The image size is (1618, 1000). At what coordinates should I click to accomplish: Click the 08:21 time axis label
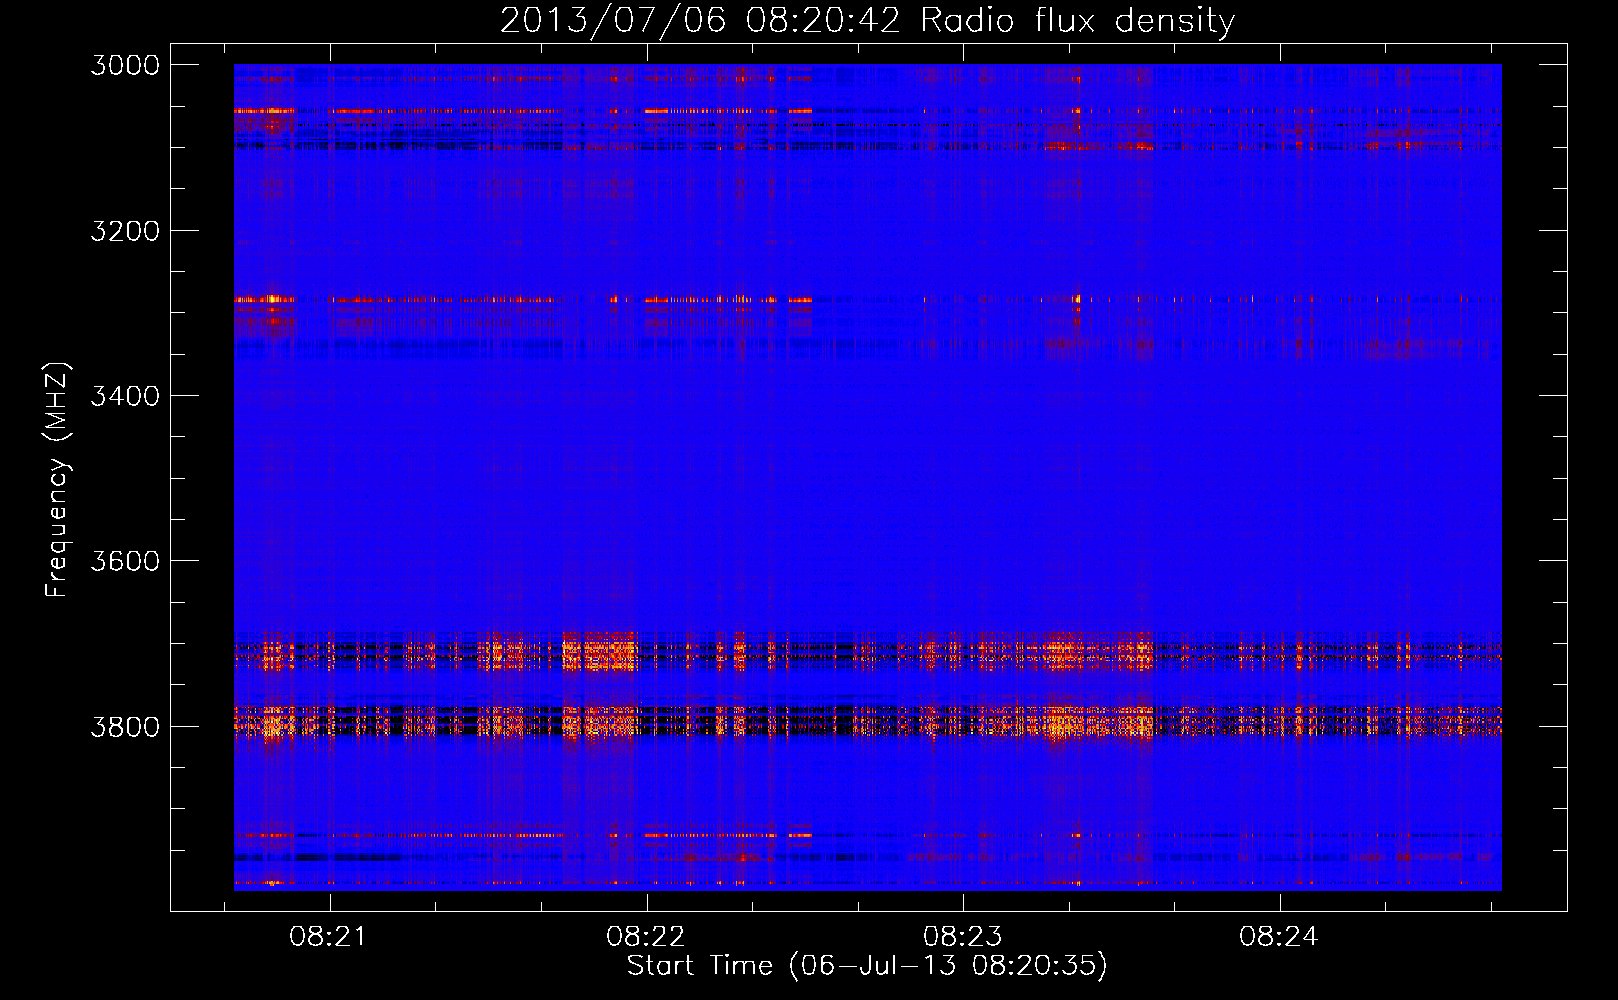click(x=328, y=937)
